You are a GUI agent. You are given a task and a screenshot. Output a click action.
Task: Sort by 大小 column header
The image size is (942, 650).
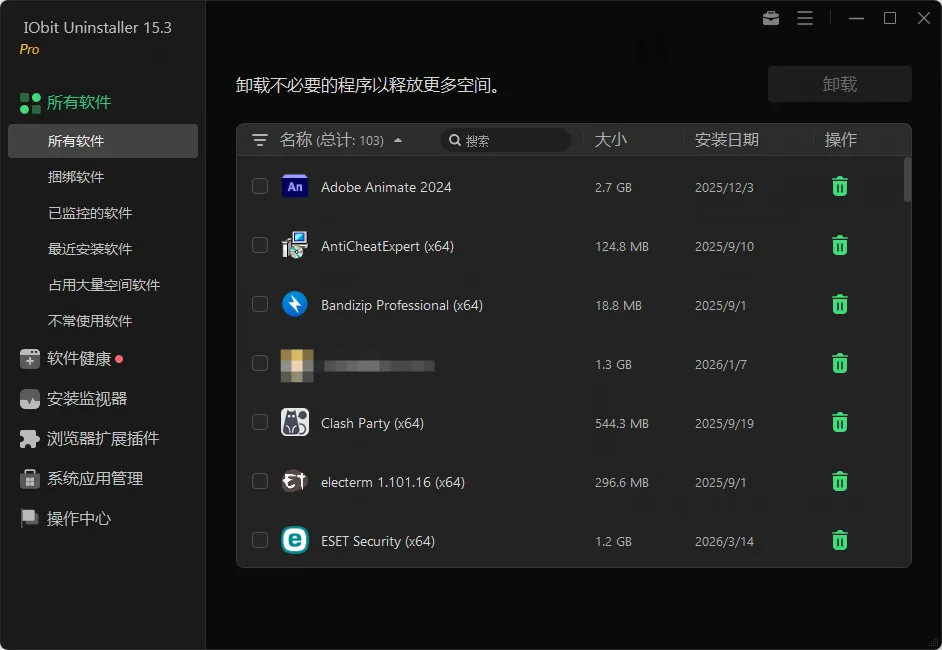point(610,140)
